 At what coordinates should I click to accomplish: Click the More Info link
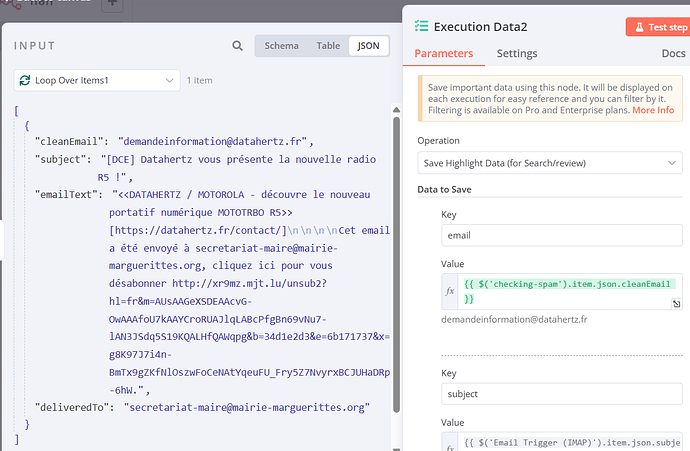tap(653, 110)
